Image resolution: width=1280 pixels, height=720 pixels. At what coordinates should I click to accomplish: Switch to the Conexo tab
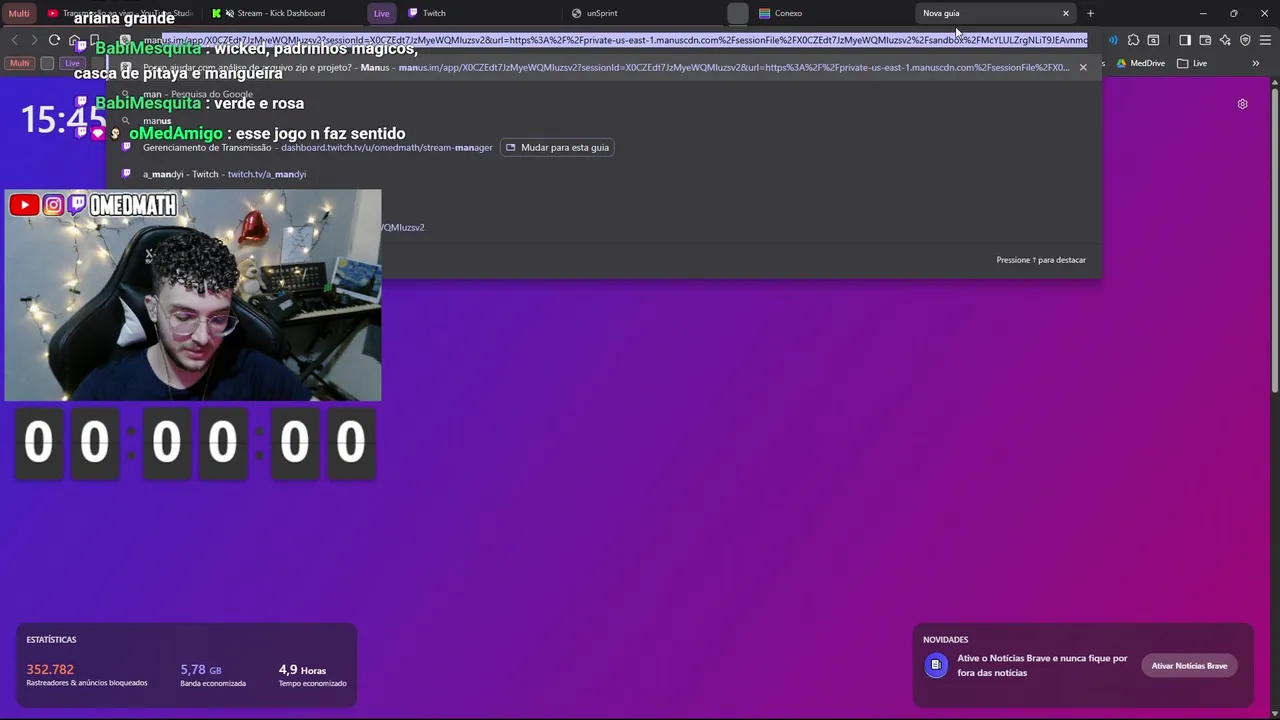point(833,13)
